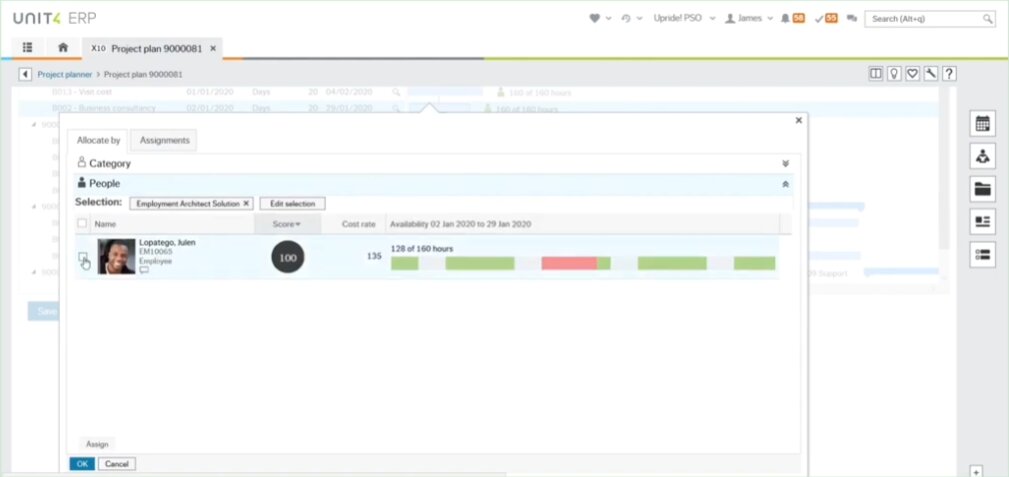The width and height of the screenshot is (1009, 477).
Task: Click the Search (Alt+q) field
Action: [929, 18]
